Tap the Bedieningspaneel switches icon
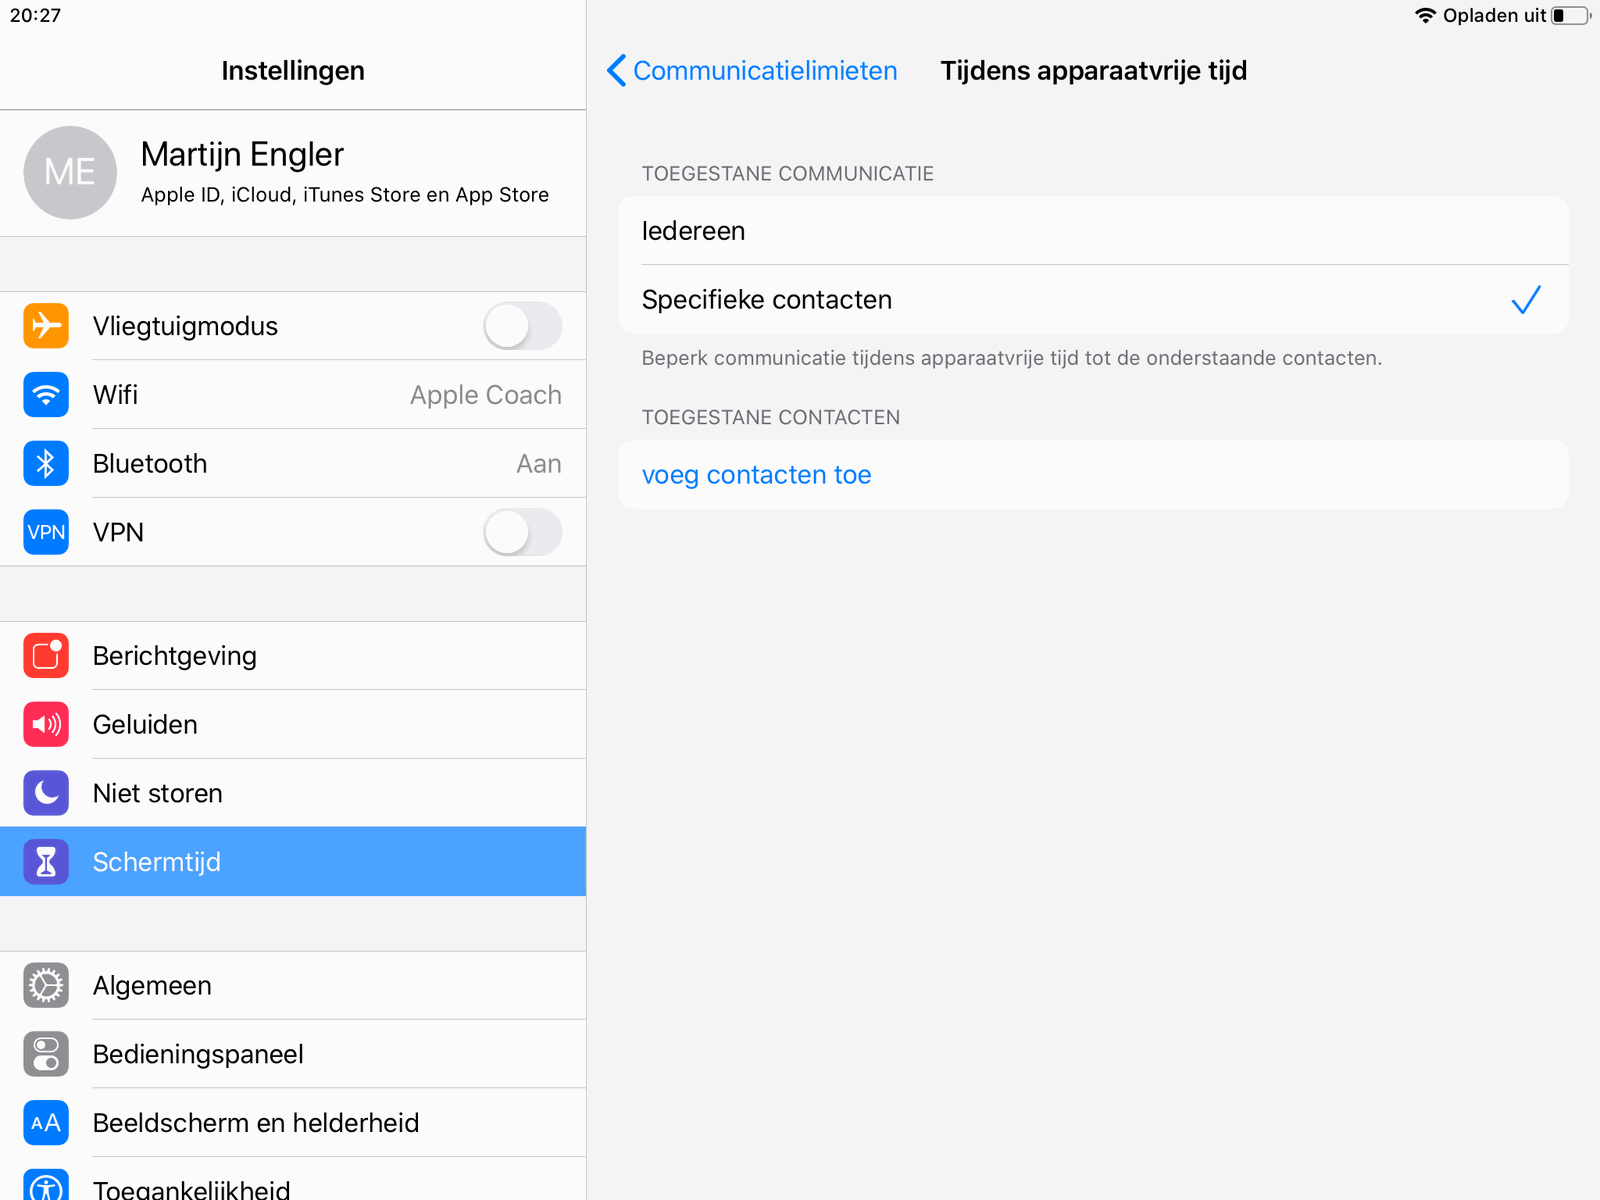The height and width of the screenshot is (1200, 1600). pyautogui.click(x=46, y=1054)
